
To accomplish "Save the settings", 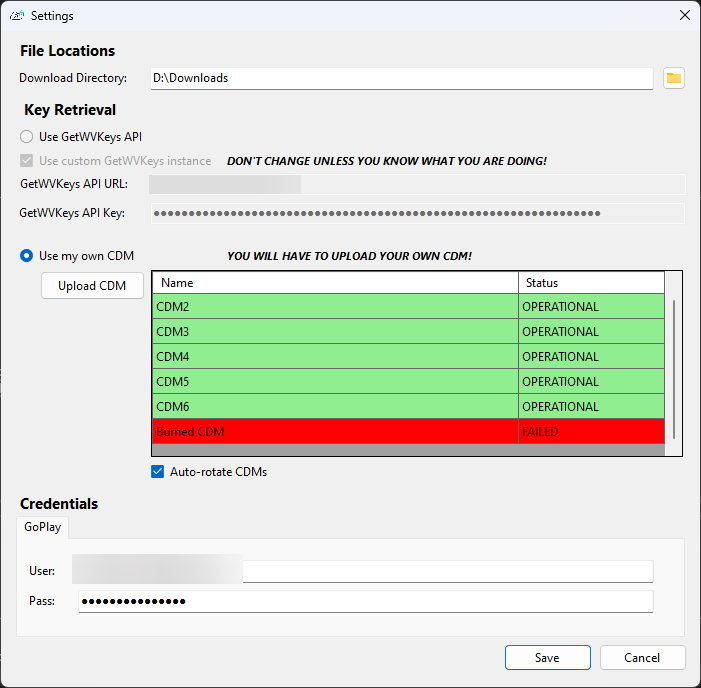I will pos(548,658).
